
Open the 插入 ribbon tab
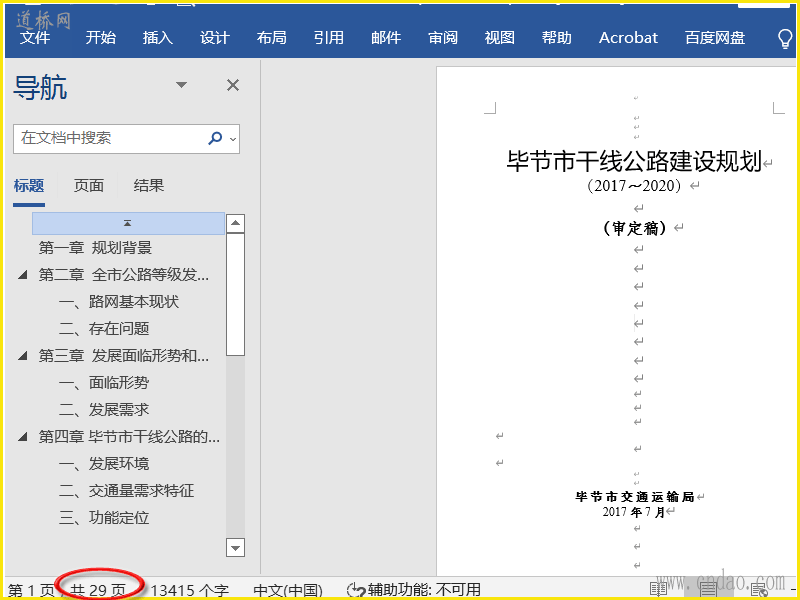158,37
